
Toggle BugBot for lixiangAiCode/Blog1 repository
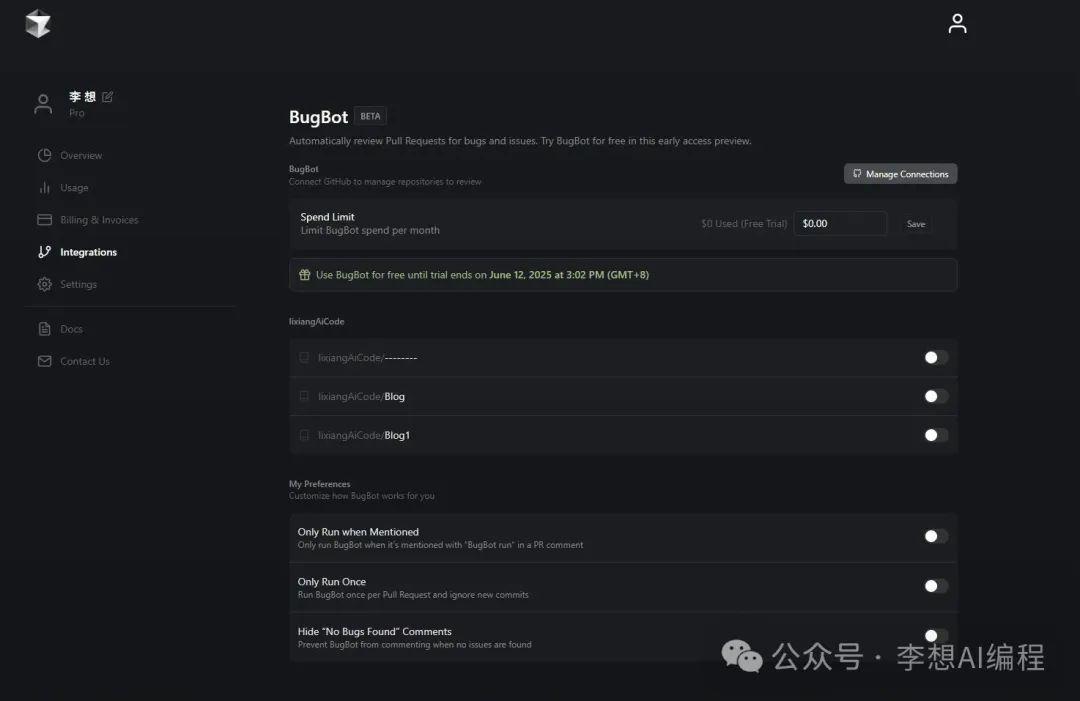point(935,435)
